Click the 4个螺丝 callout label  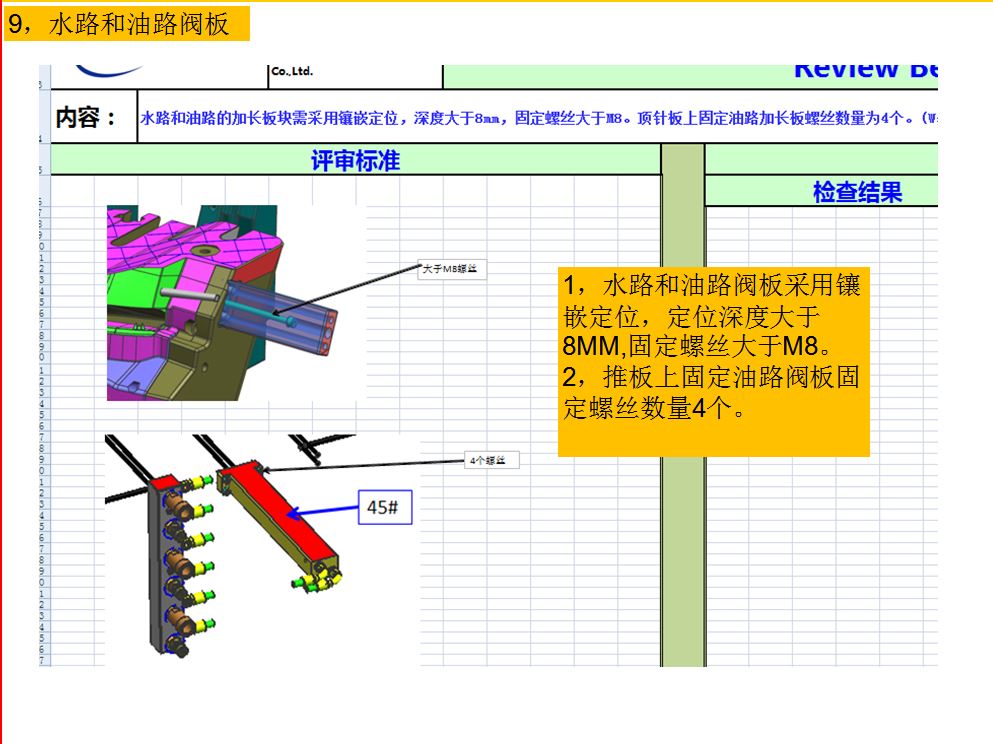tap(491, 460)
